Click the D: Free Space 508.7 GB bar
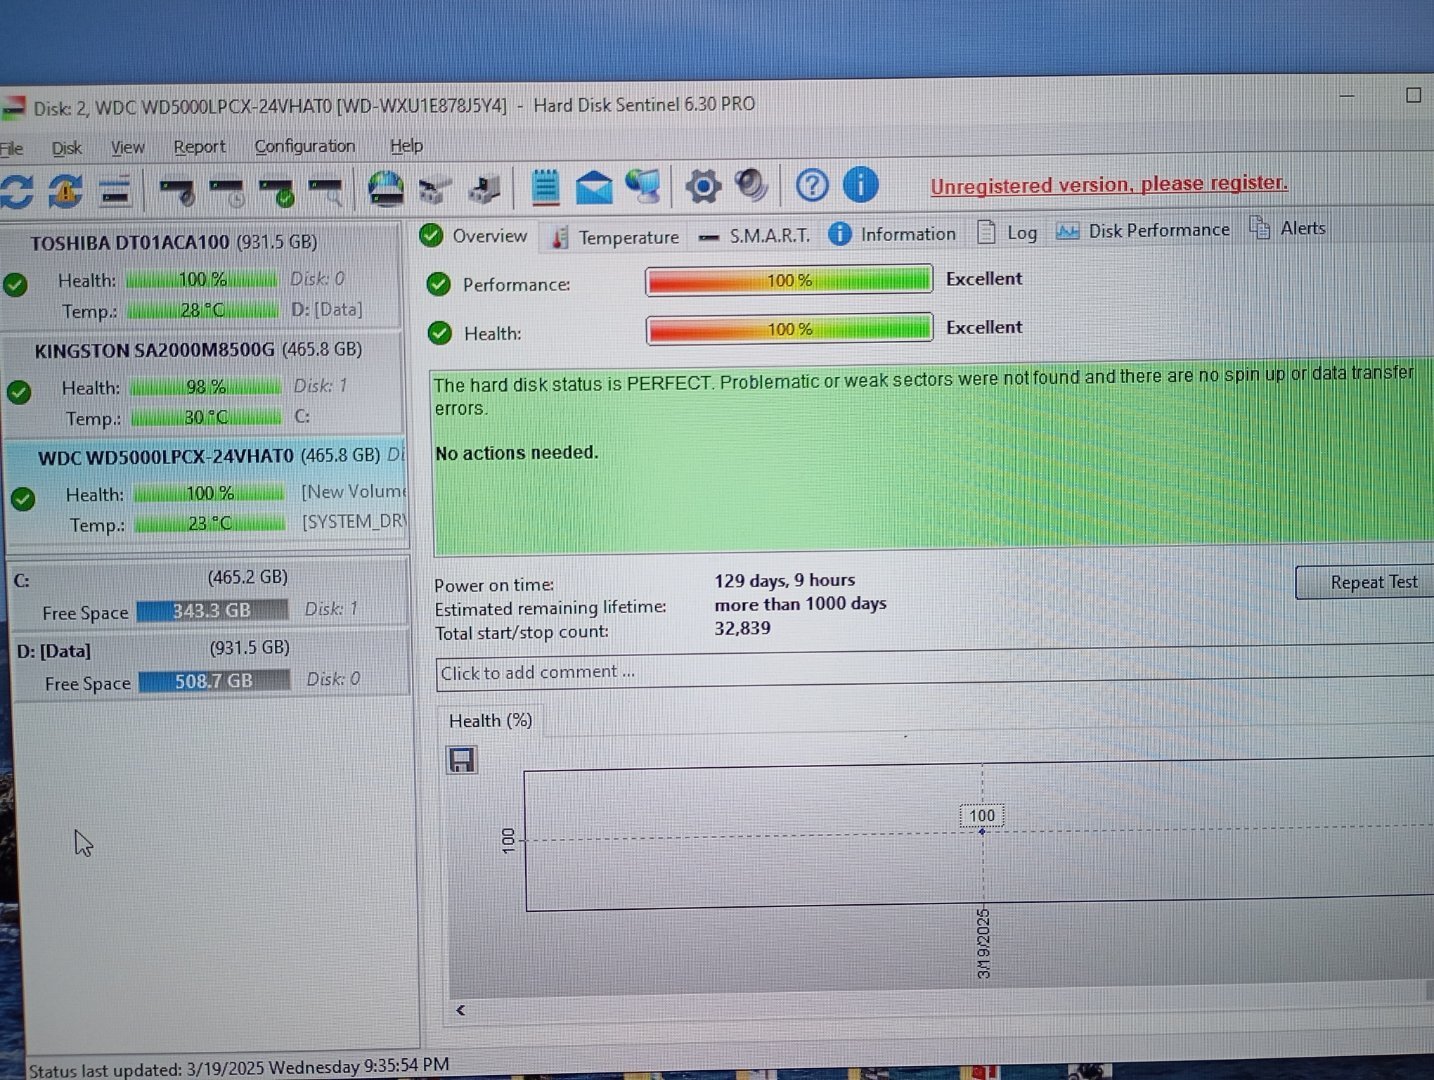Viewport: 1434px width, 1080px height. point(215,681)
